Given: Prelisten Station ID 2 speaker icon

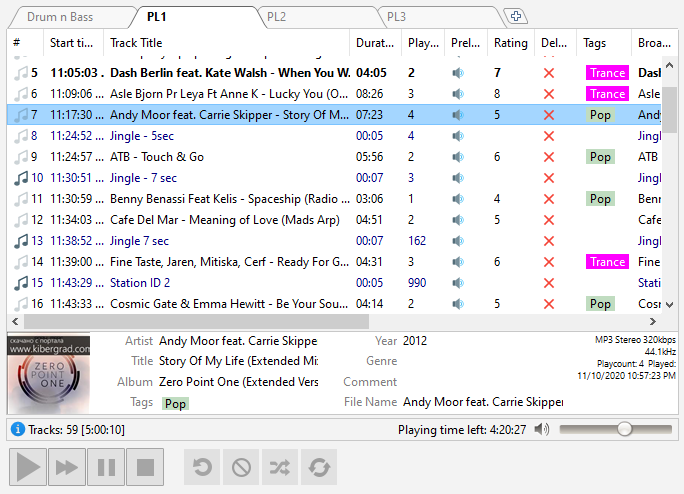Looking at the screenshot, I should [458, 283].
